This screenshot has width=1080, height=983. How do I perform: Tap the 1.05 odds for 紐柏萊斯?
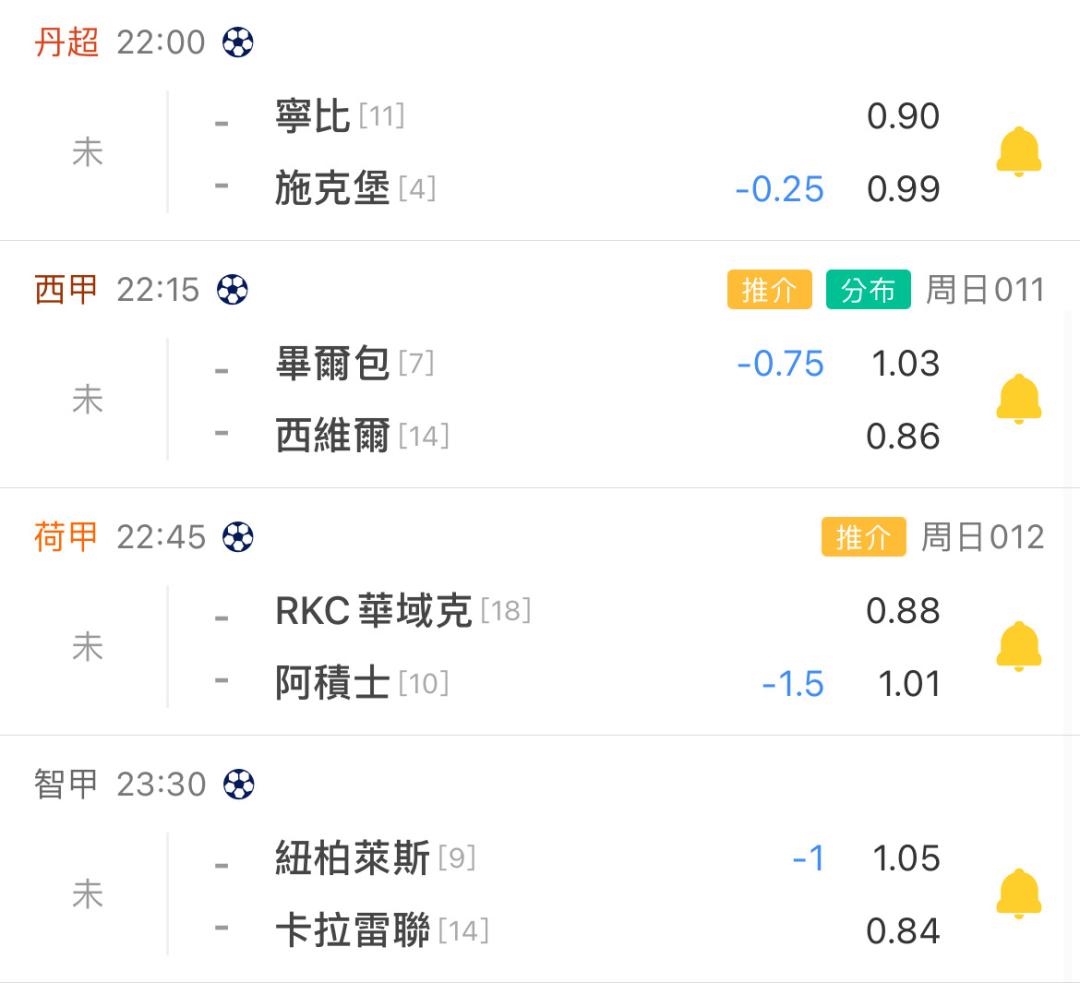pyautogui.click(x=906, y=858)
